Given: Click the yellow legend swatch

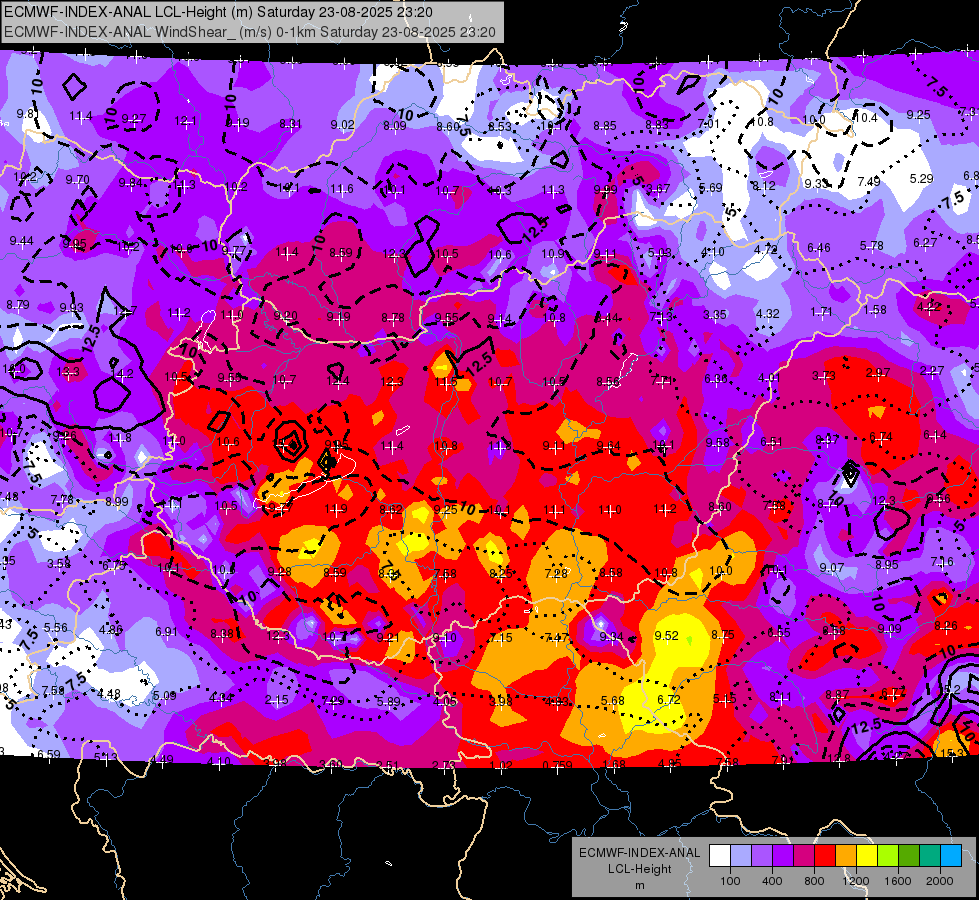Looking at the screenshot, I should point(867,856).
